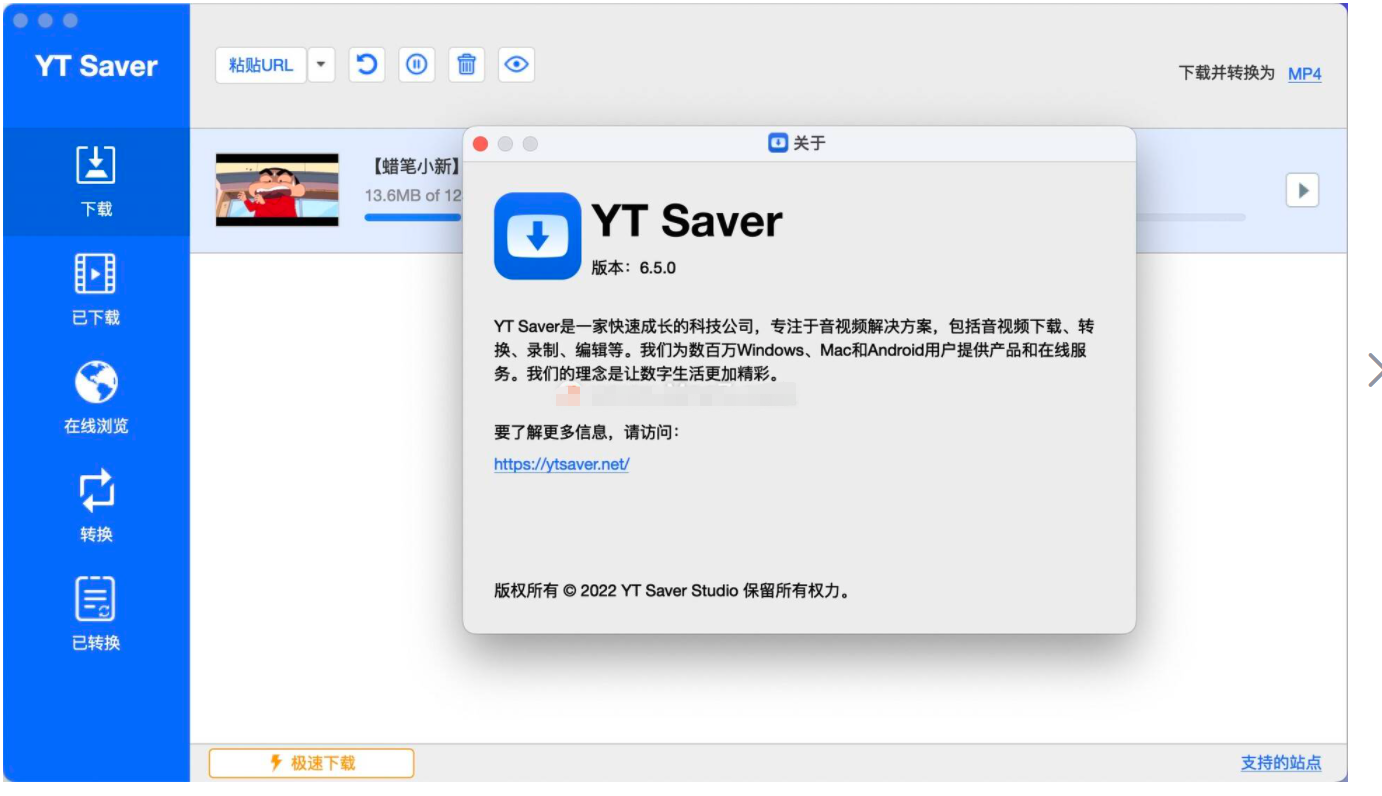The image size is (1382, 796).
Task: Click the YT Saver logo in sidebar
Action: (x=96, y=66)
